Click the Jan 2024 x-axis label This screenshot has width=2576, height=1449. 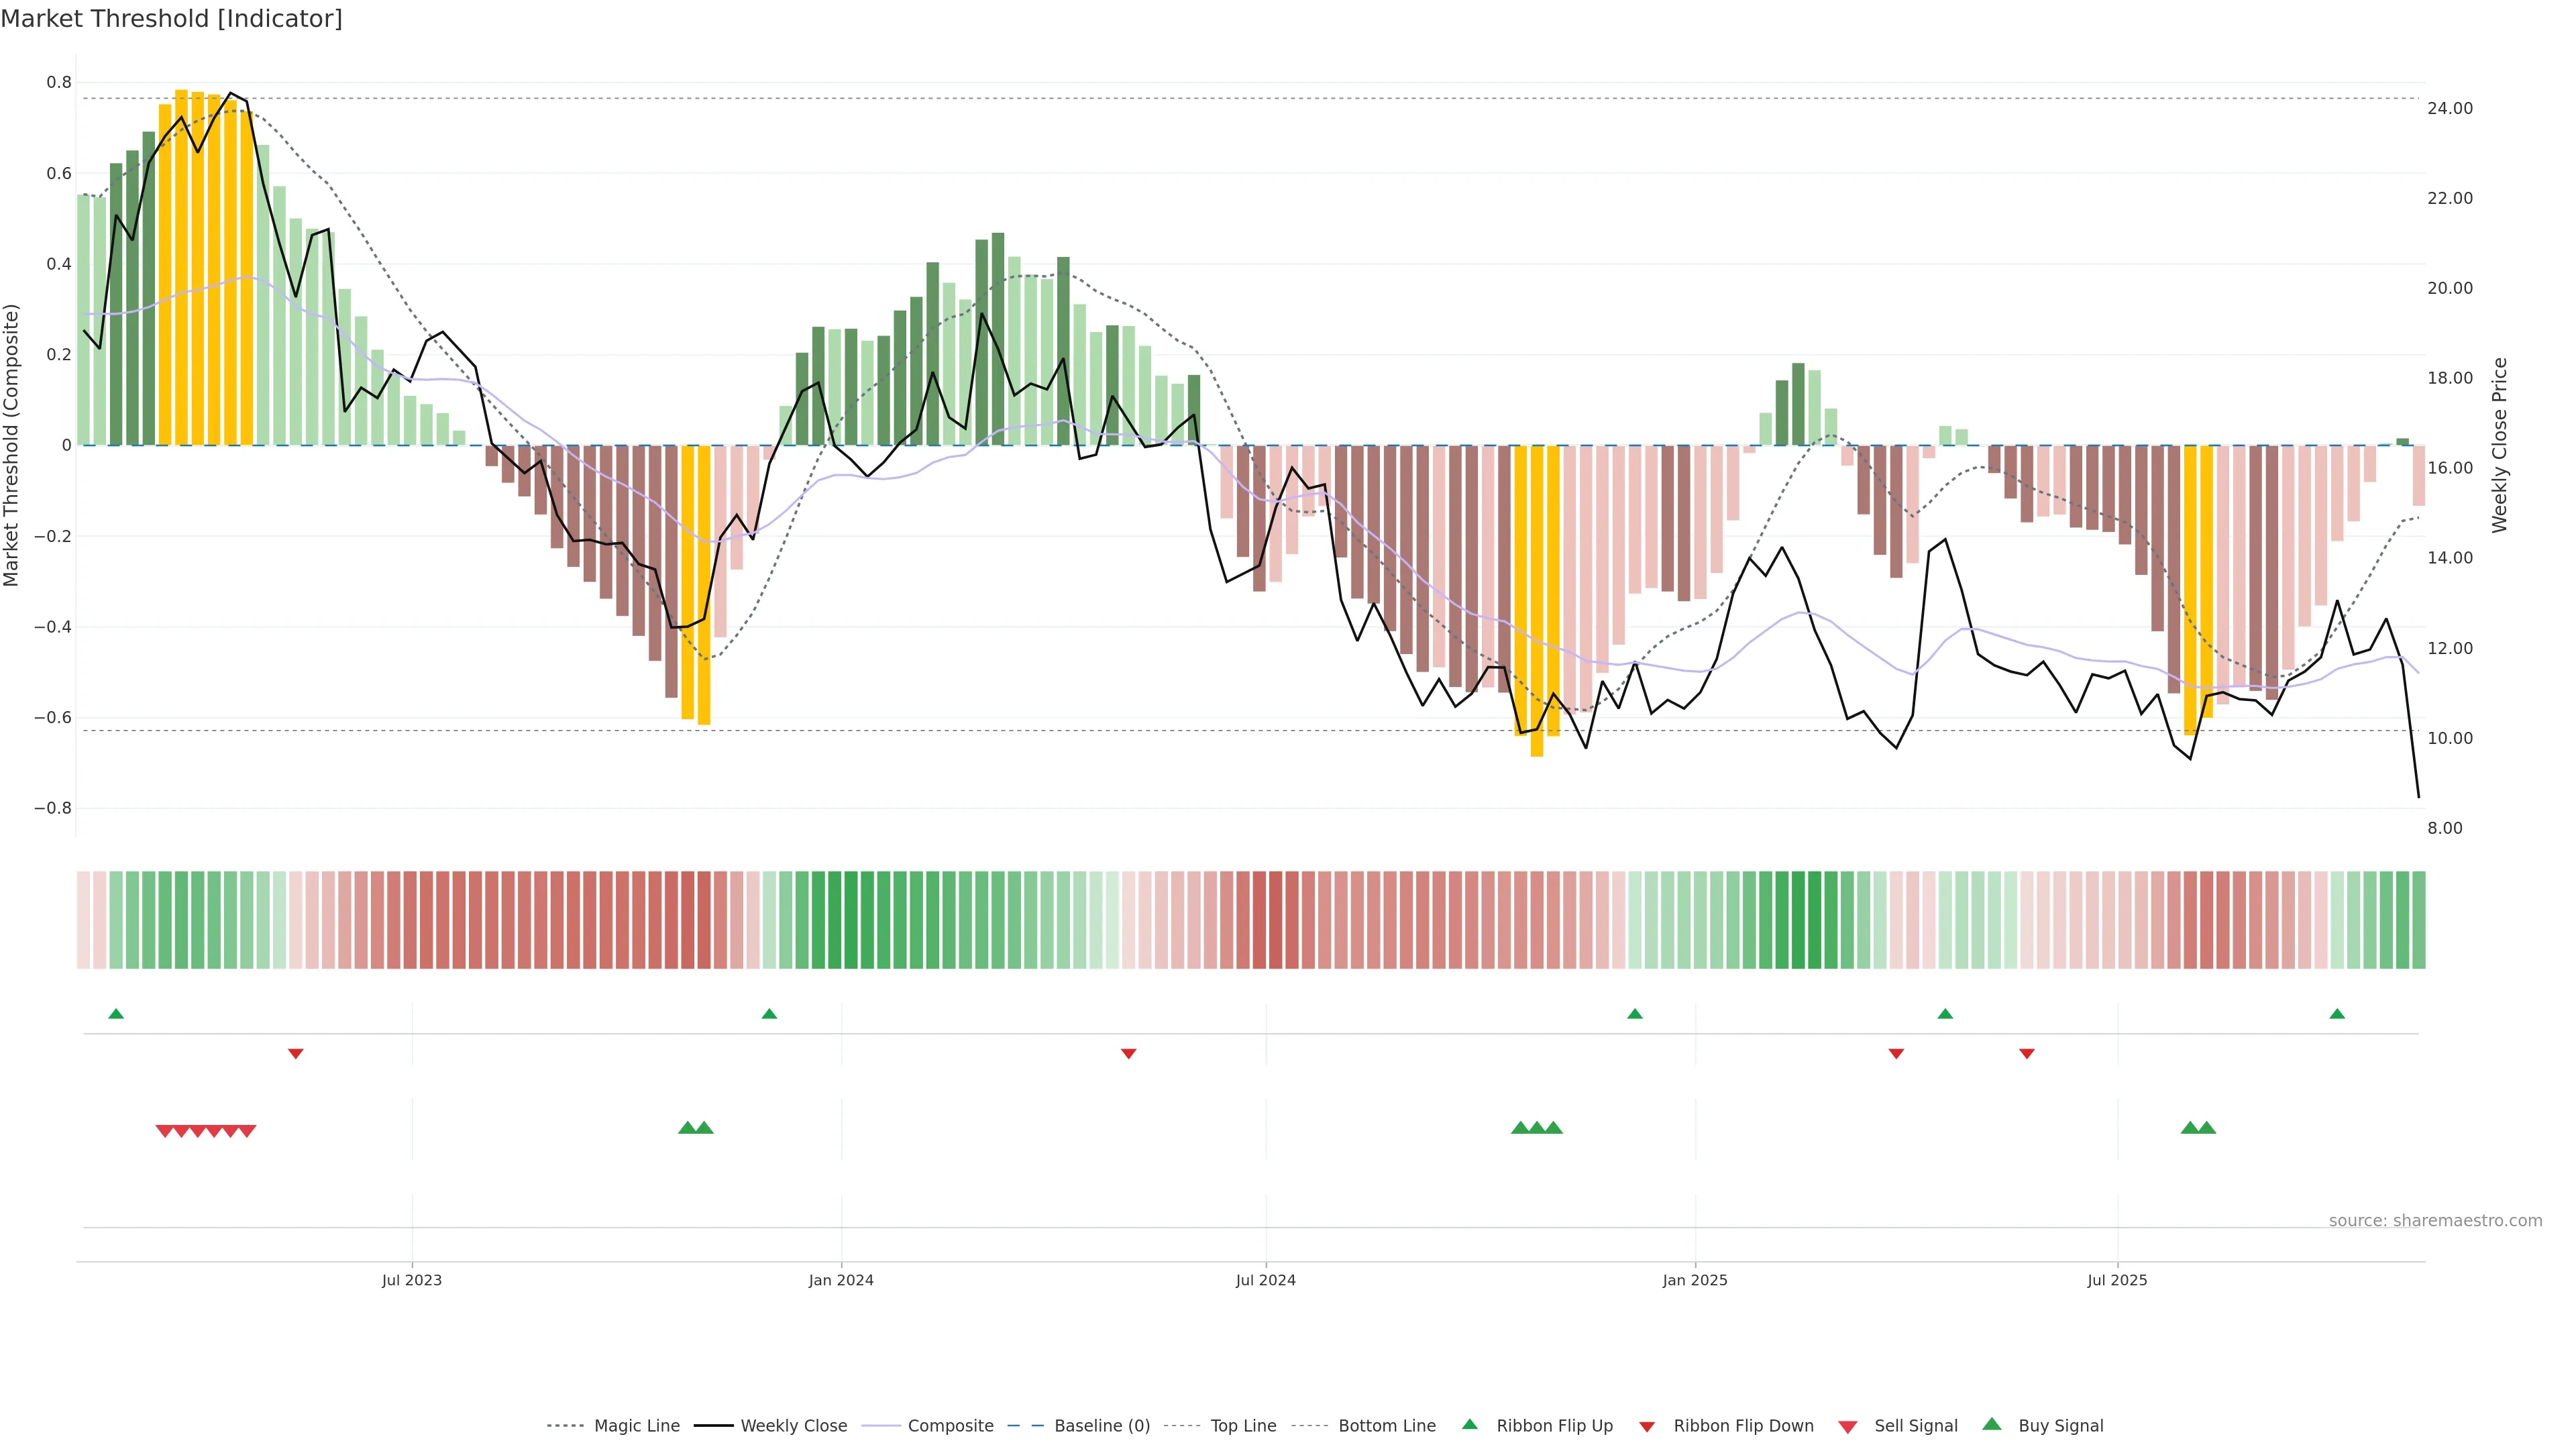pyautogui.click(x=841, y=1280)
